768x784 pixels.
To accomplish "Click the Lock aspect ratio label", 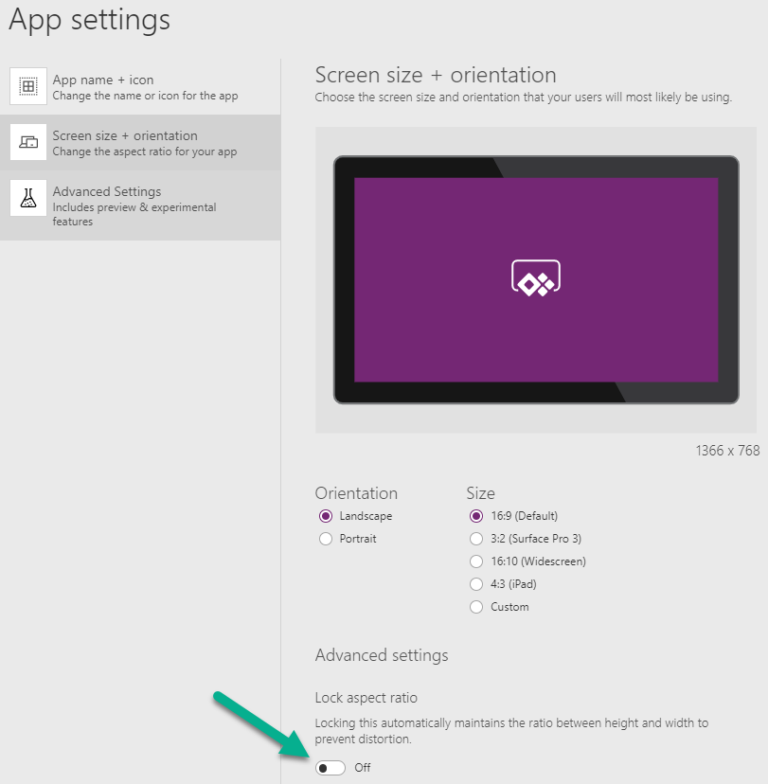I will click(x=366, y=698).
